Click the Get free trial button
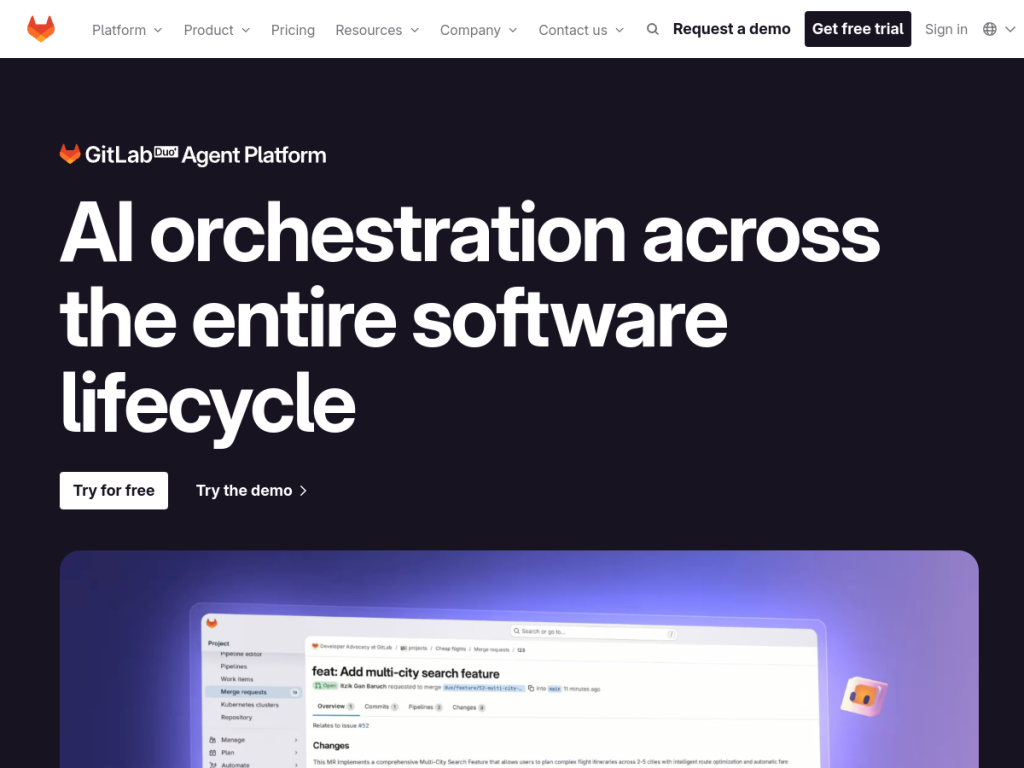Viewport: 1024px width, 768px height. [x=857, y=29]
